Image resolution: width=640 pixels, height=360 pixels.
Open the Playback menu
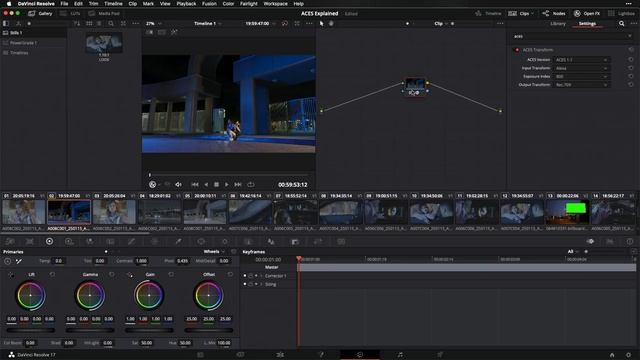click(186, 4)
